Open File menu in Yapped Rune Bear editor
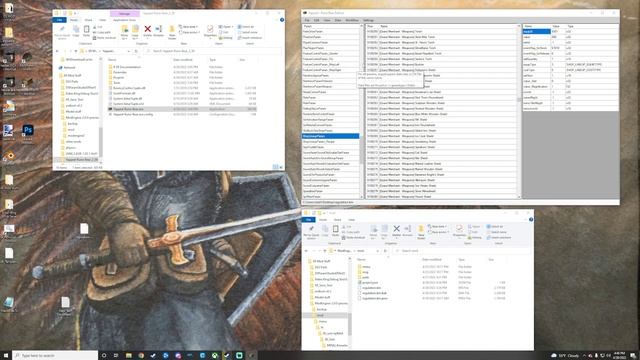The width and height of the screenshot is (640, 360). click(307, 20)
